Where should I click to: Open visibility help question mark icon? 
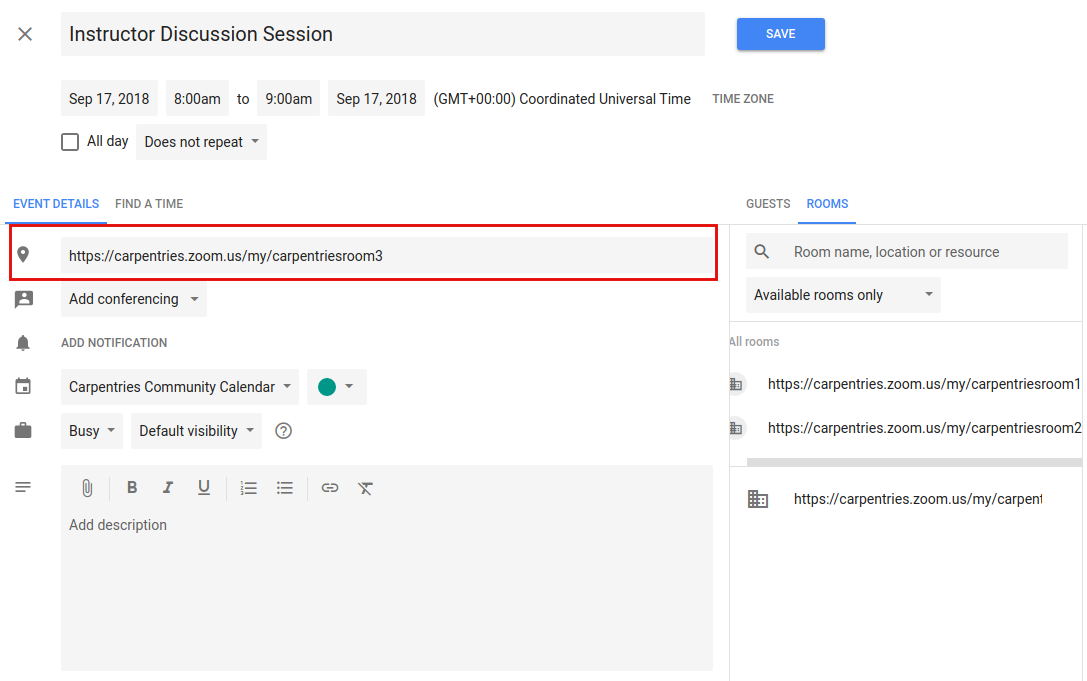click(x=284, y=431)
